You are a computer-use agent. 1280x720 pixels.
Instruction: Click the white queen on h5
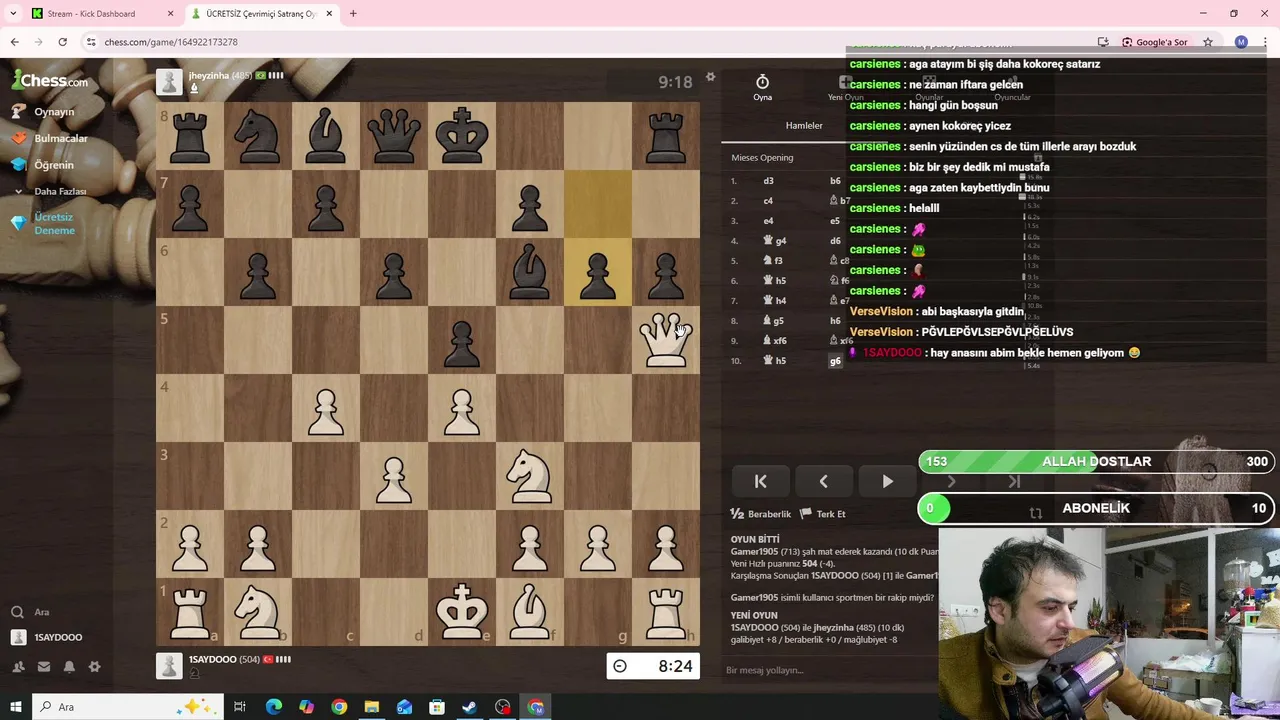pyautogui.click(x=665, y=340)
